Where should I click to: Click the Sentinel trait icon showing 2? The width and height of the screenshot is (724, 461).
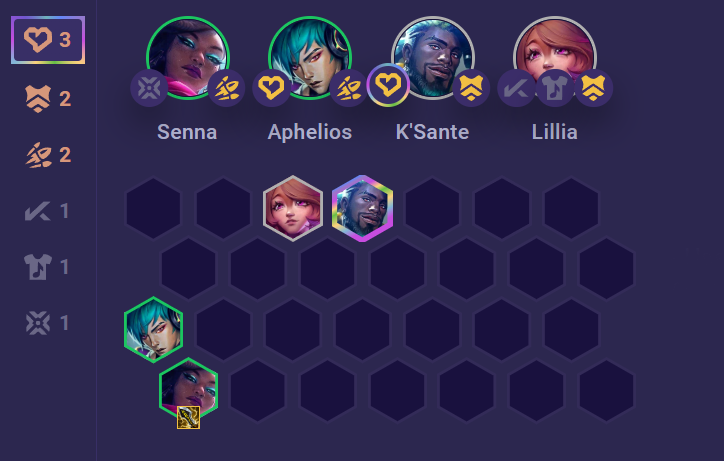[38, 98]
